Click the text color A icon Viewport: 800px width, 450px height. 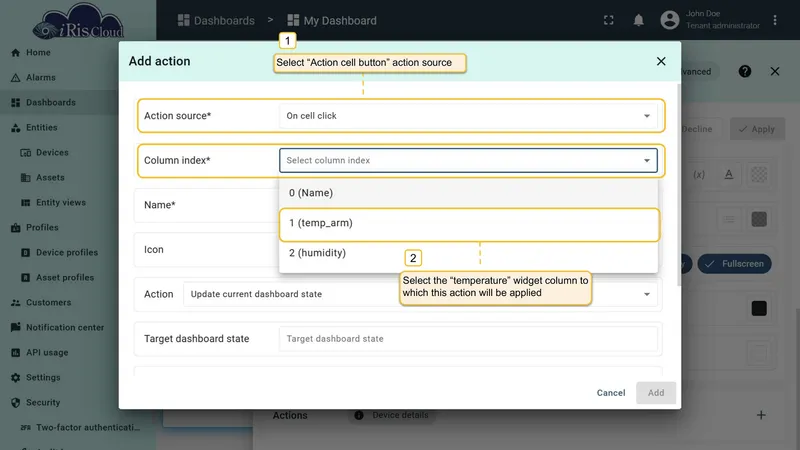pos(729,174)
